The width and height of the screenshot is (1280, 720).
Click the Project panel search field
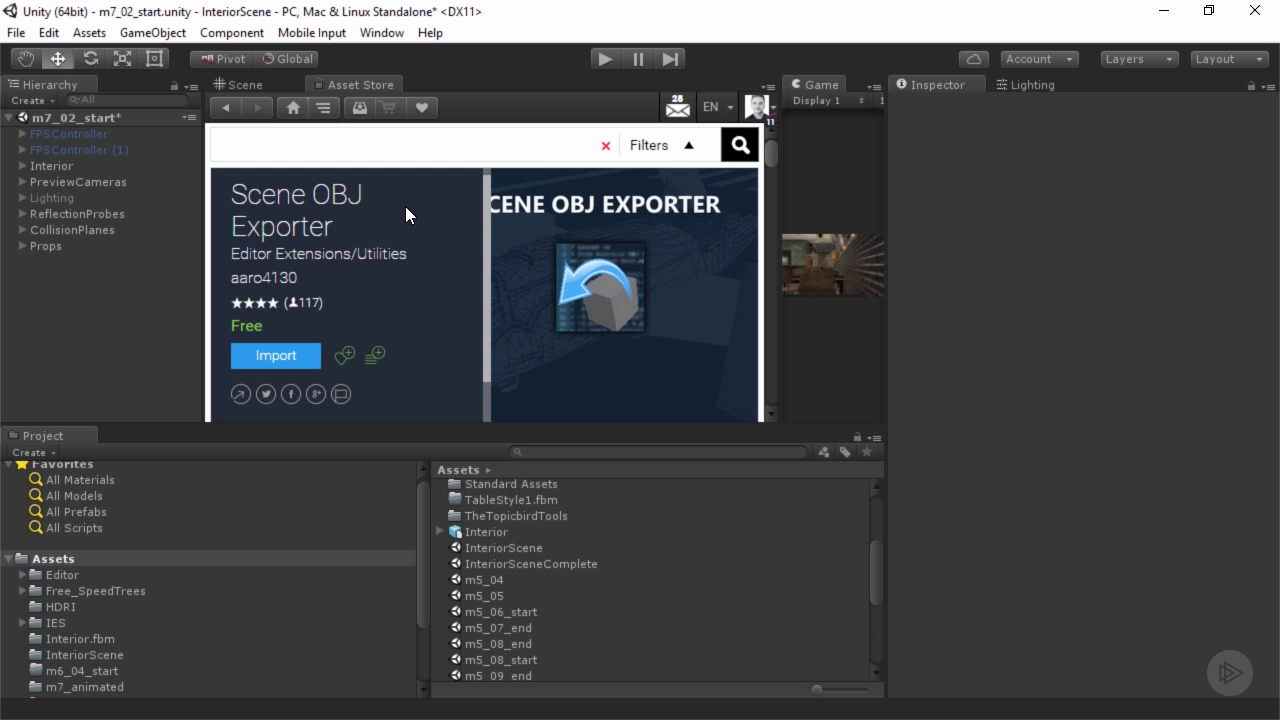coord(660,452)
